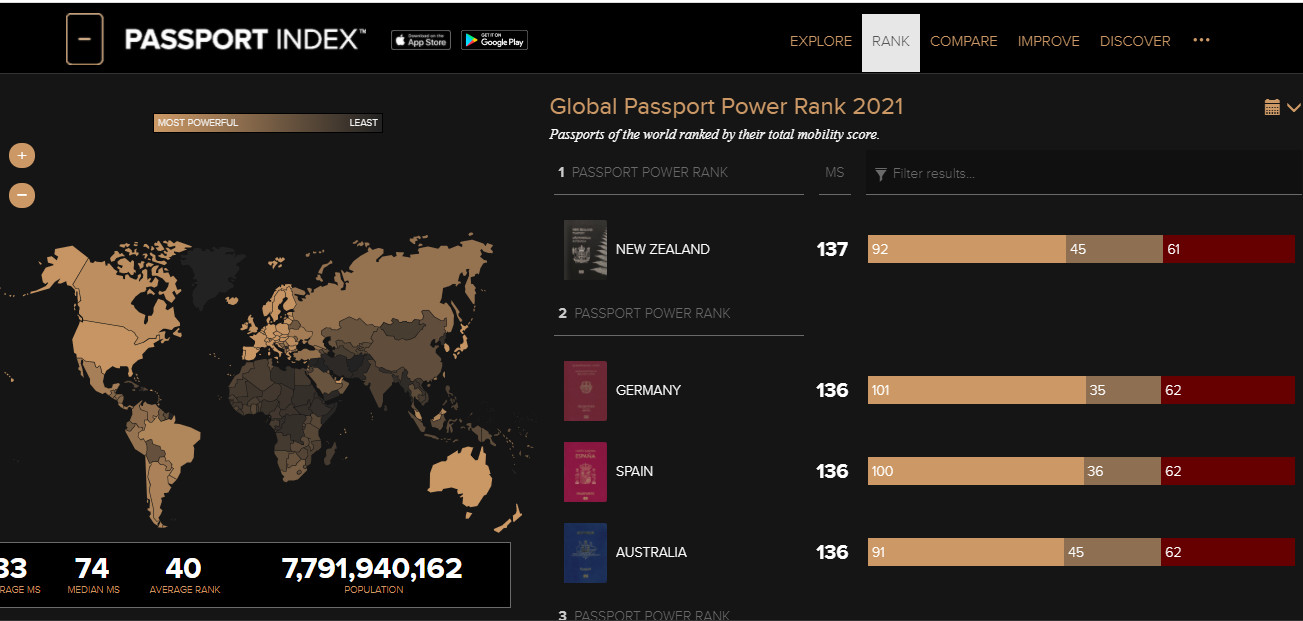
Task: Zoom out of the world map
Action: (x=22, y=195)
